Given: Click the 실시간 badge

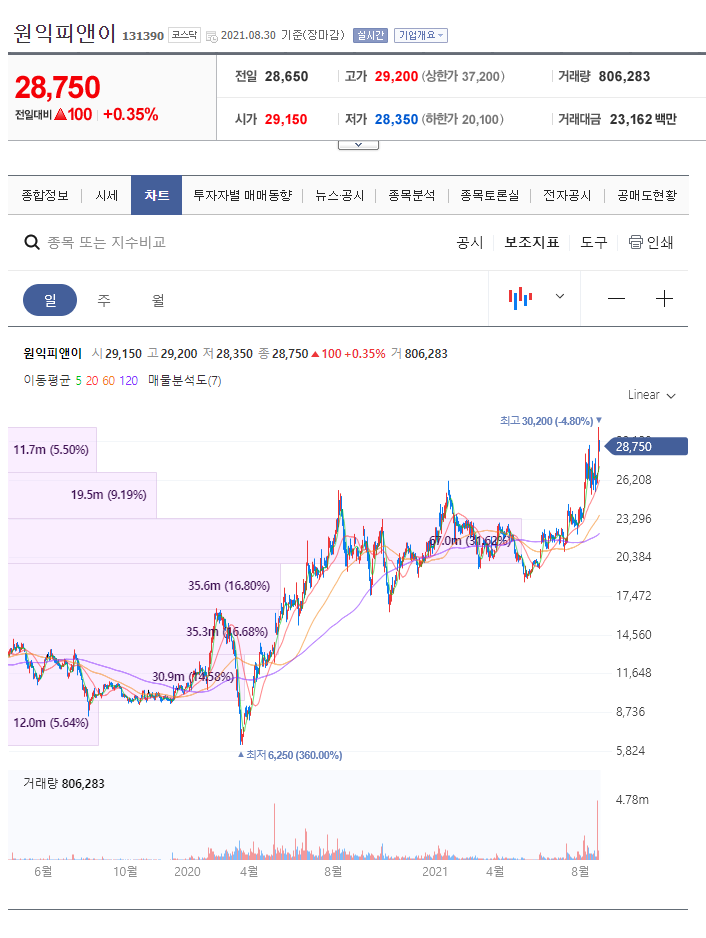Looking at the screenshot, I should pos(370,35).
